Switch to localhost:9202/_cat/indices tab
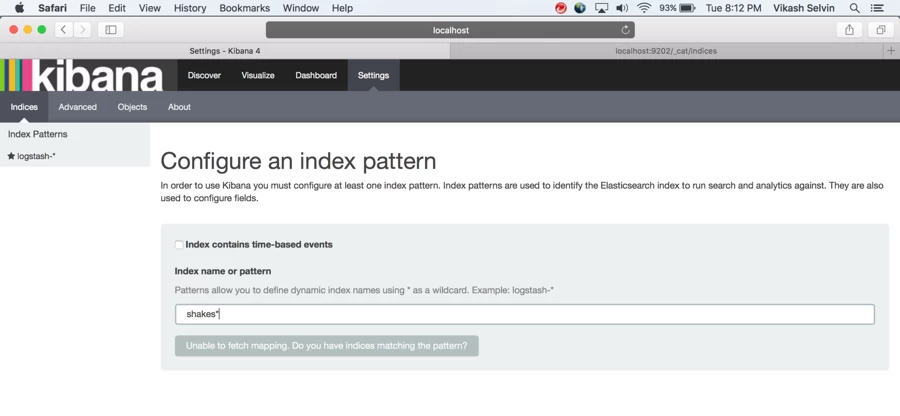Viewport: 900px width, 416px height. (x=666, y=50)
